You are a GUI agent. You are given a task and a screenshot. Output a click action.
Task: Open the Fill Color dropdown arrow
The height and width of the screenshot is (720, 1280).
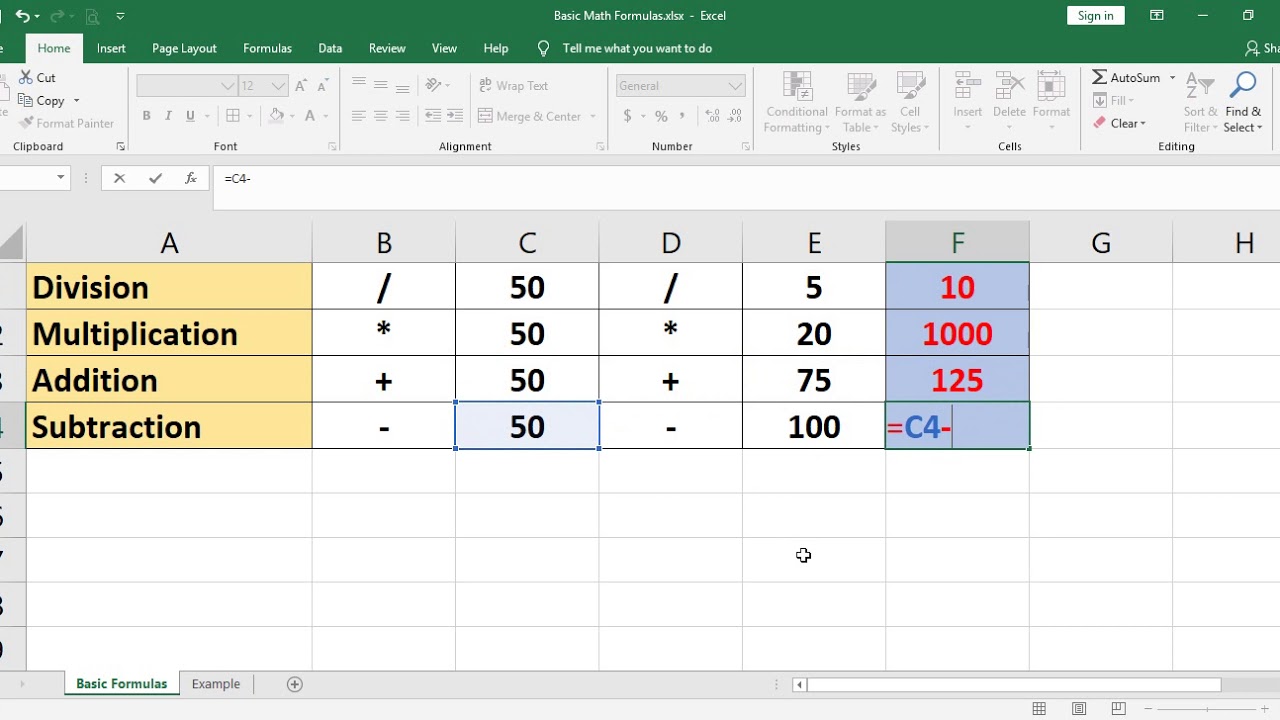293,116
